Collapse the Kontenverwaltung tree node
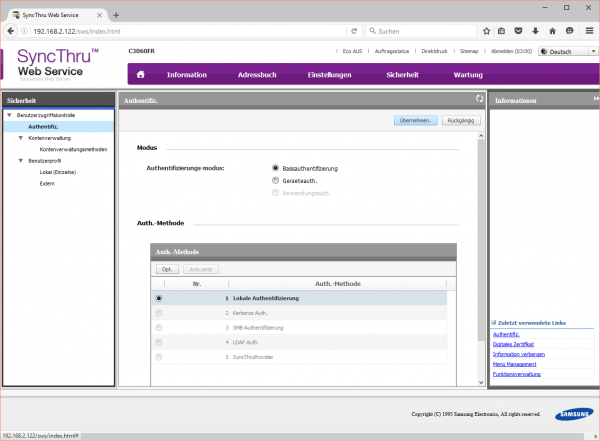600x441 pixels. click(x=20, y=138)
